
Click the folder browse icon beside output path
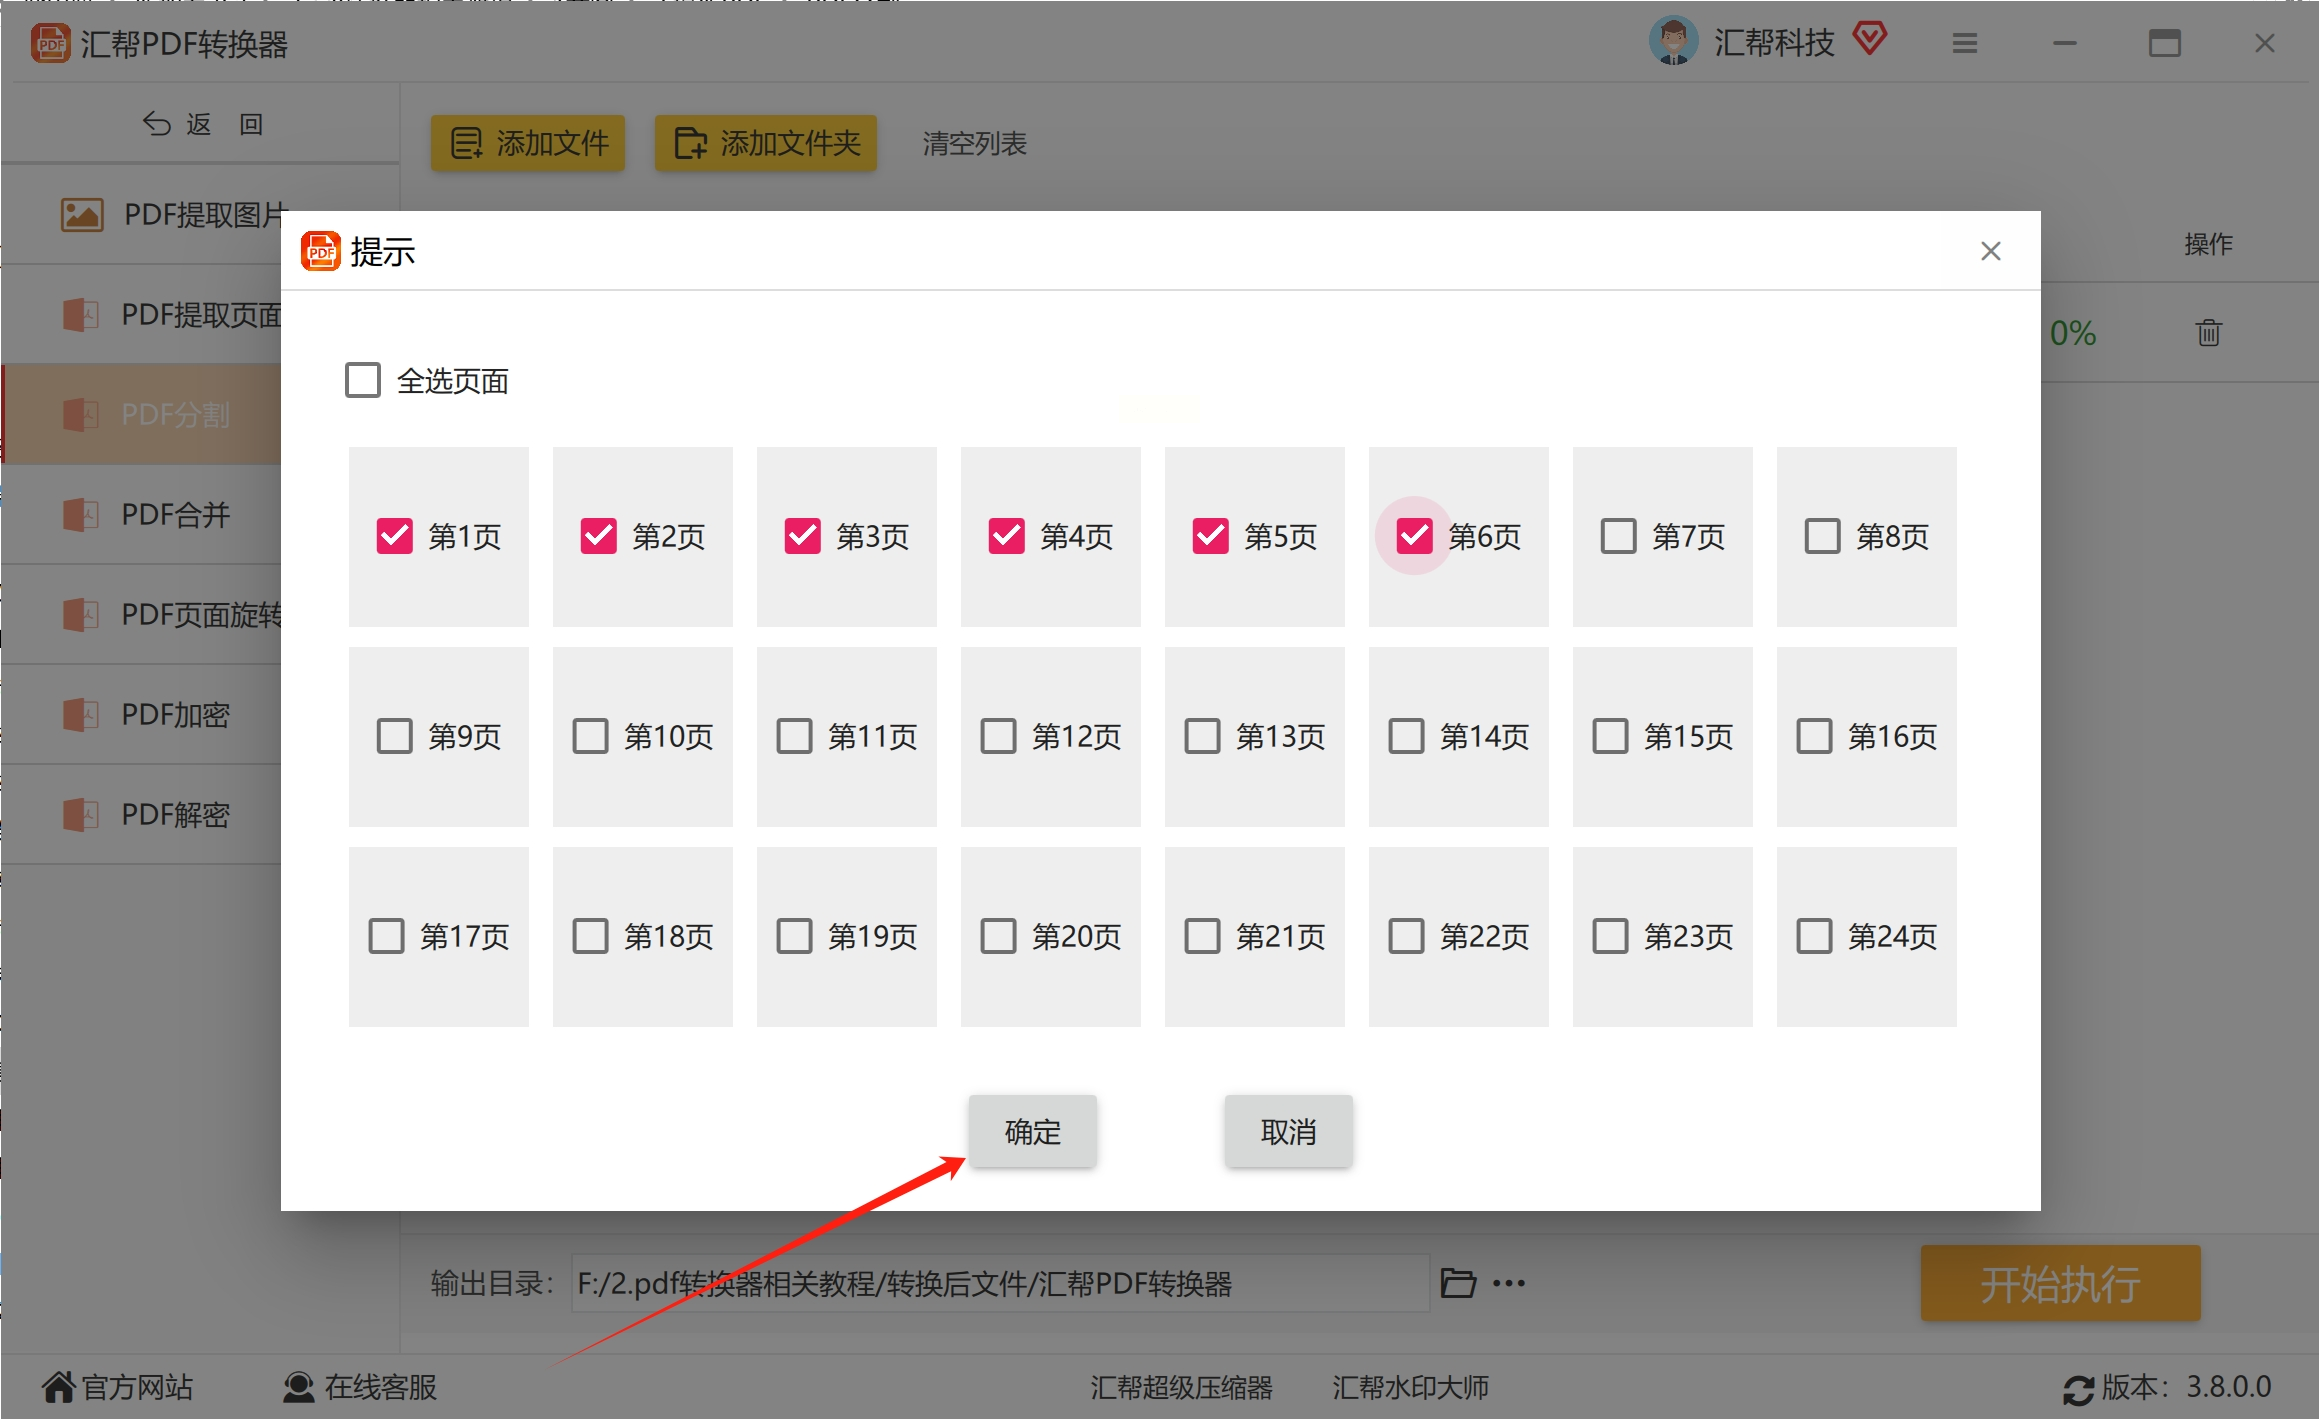[x=1457, y=1283]
